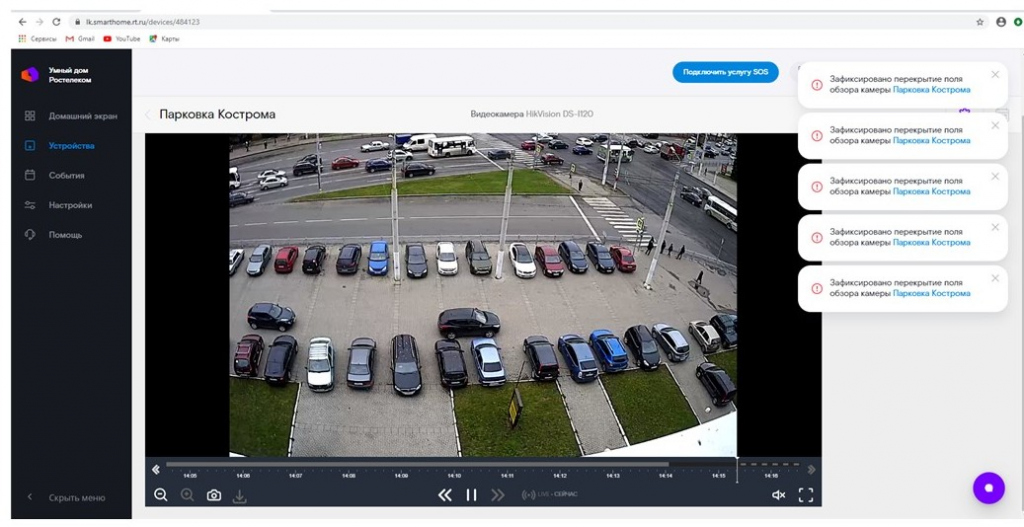Enter fullscreen video mode
This screenshot has height=527, width=1024.
coord(806,495)
